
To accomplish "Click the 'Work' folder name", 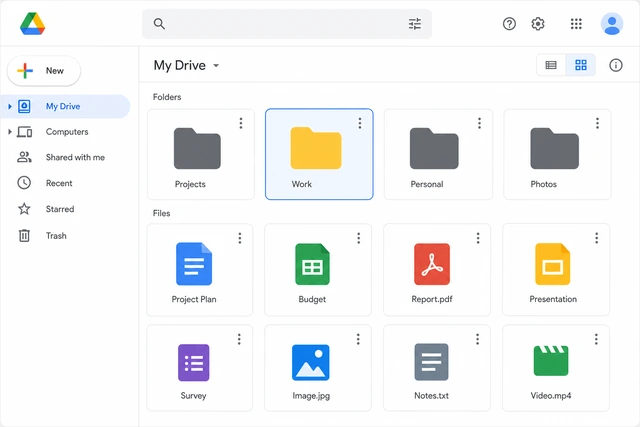I will [302, 184].
